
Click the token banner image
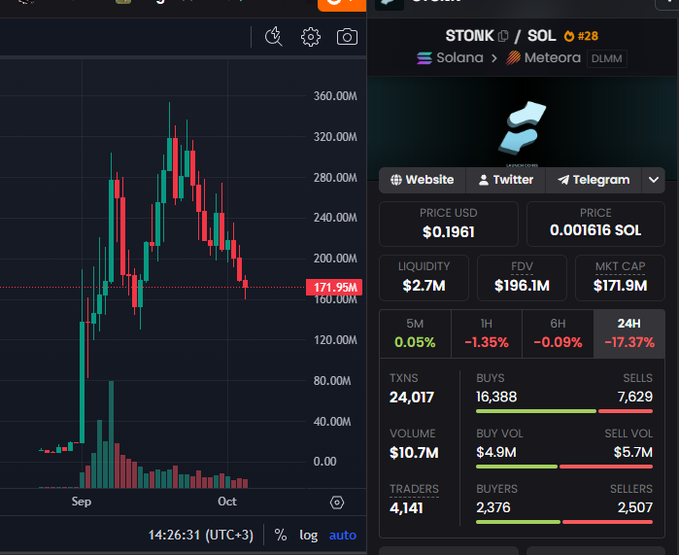(523, 129)
